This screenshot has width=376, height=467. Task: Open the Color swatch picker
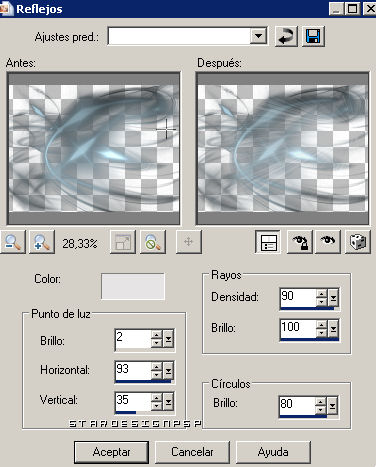pyautogui.click(x=133, y=287)
